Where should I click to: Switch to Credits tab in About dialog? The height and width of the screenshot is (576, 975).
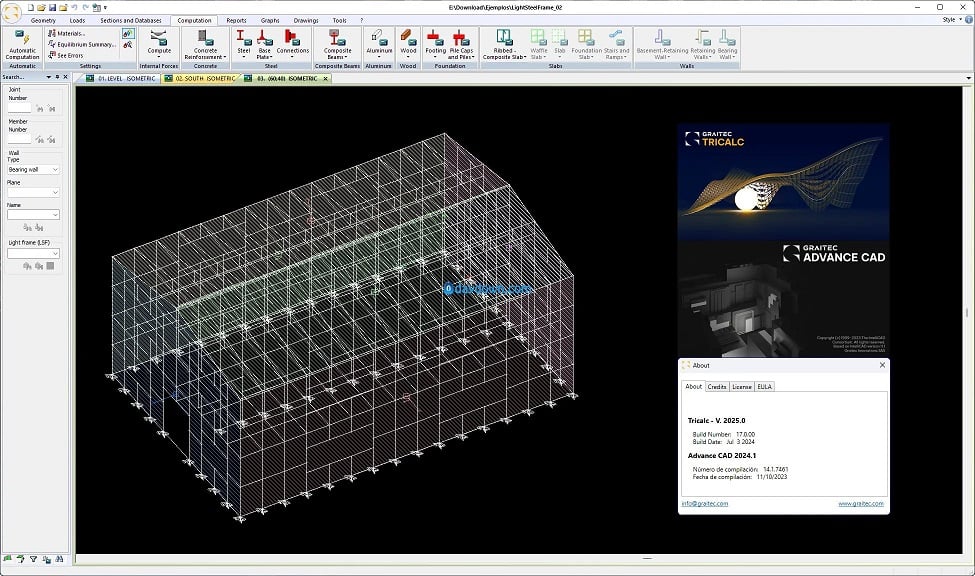(x=717, y=387)
